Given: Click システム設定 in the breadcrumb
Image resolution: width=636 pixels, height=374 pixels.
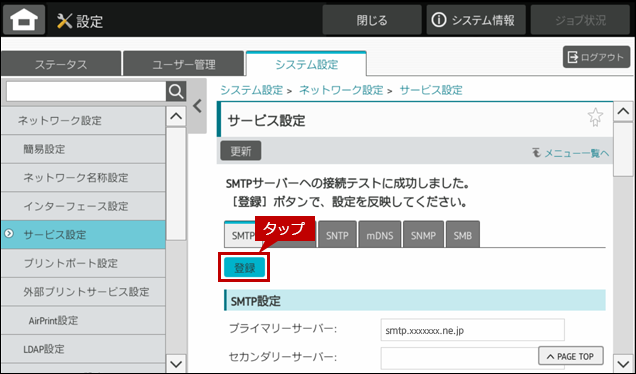Looking at the screenshot, I should point(251,90).
